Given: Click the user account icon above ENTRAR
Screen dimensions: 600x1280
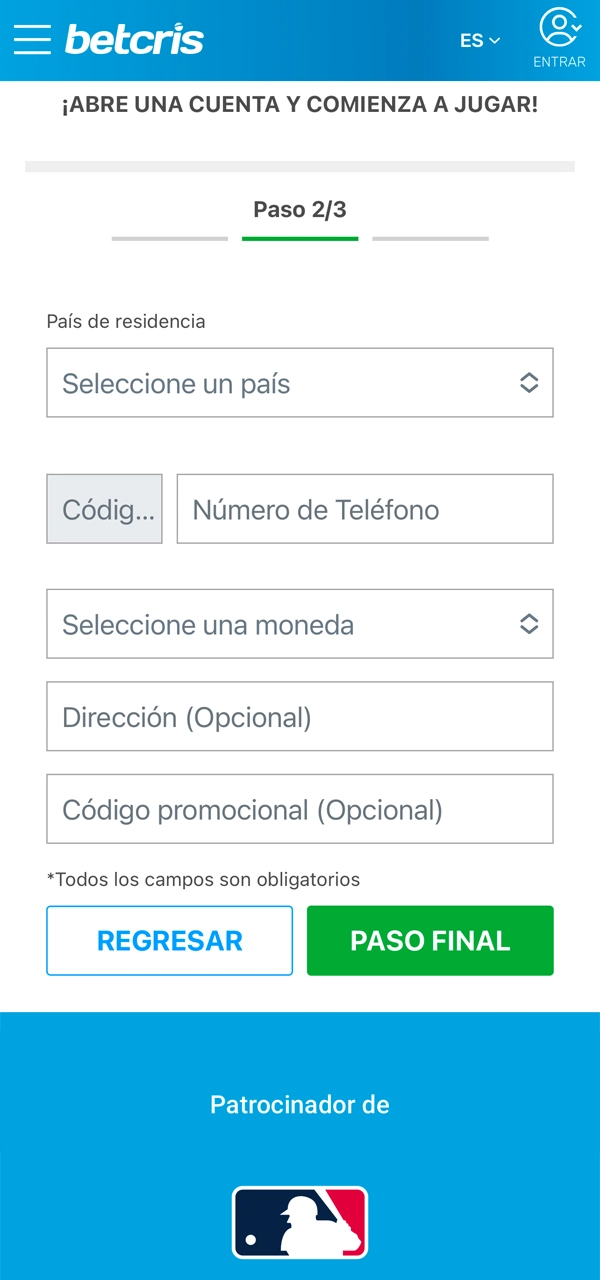Looking at the screenshot, I should 557,30.
